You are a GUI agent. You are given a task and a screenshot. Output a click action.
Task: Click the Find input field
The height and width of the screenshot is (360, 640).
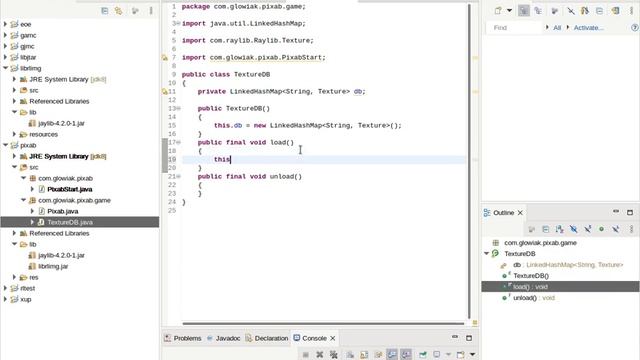coord(515,28)
